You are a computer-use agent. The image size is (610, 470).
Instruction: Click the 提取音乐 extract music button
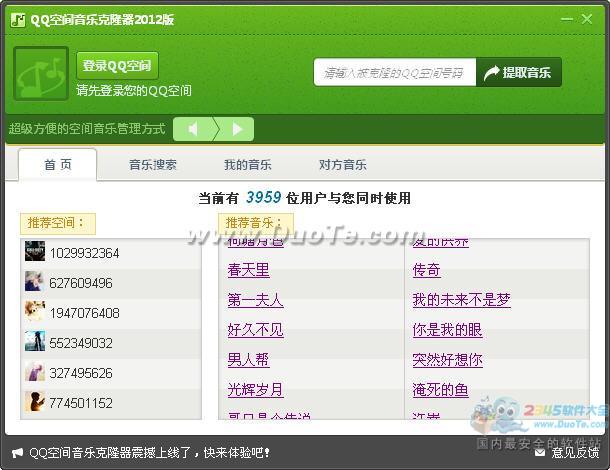519,72
